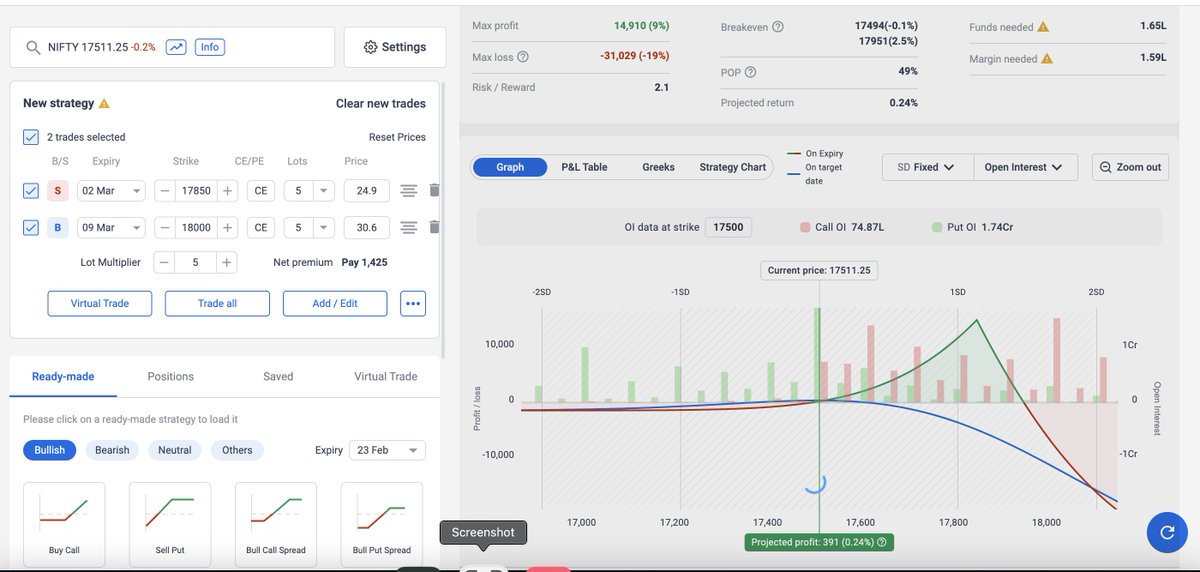Select the Graph view tab

coord(510,167)
